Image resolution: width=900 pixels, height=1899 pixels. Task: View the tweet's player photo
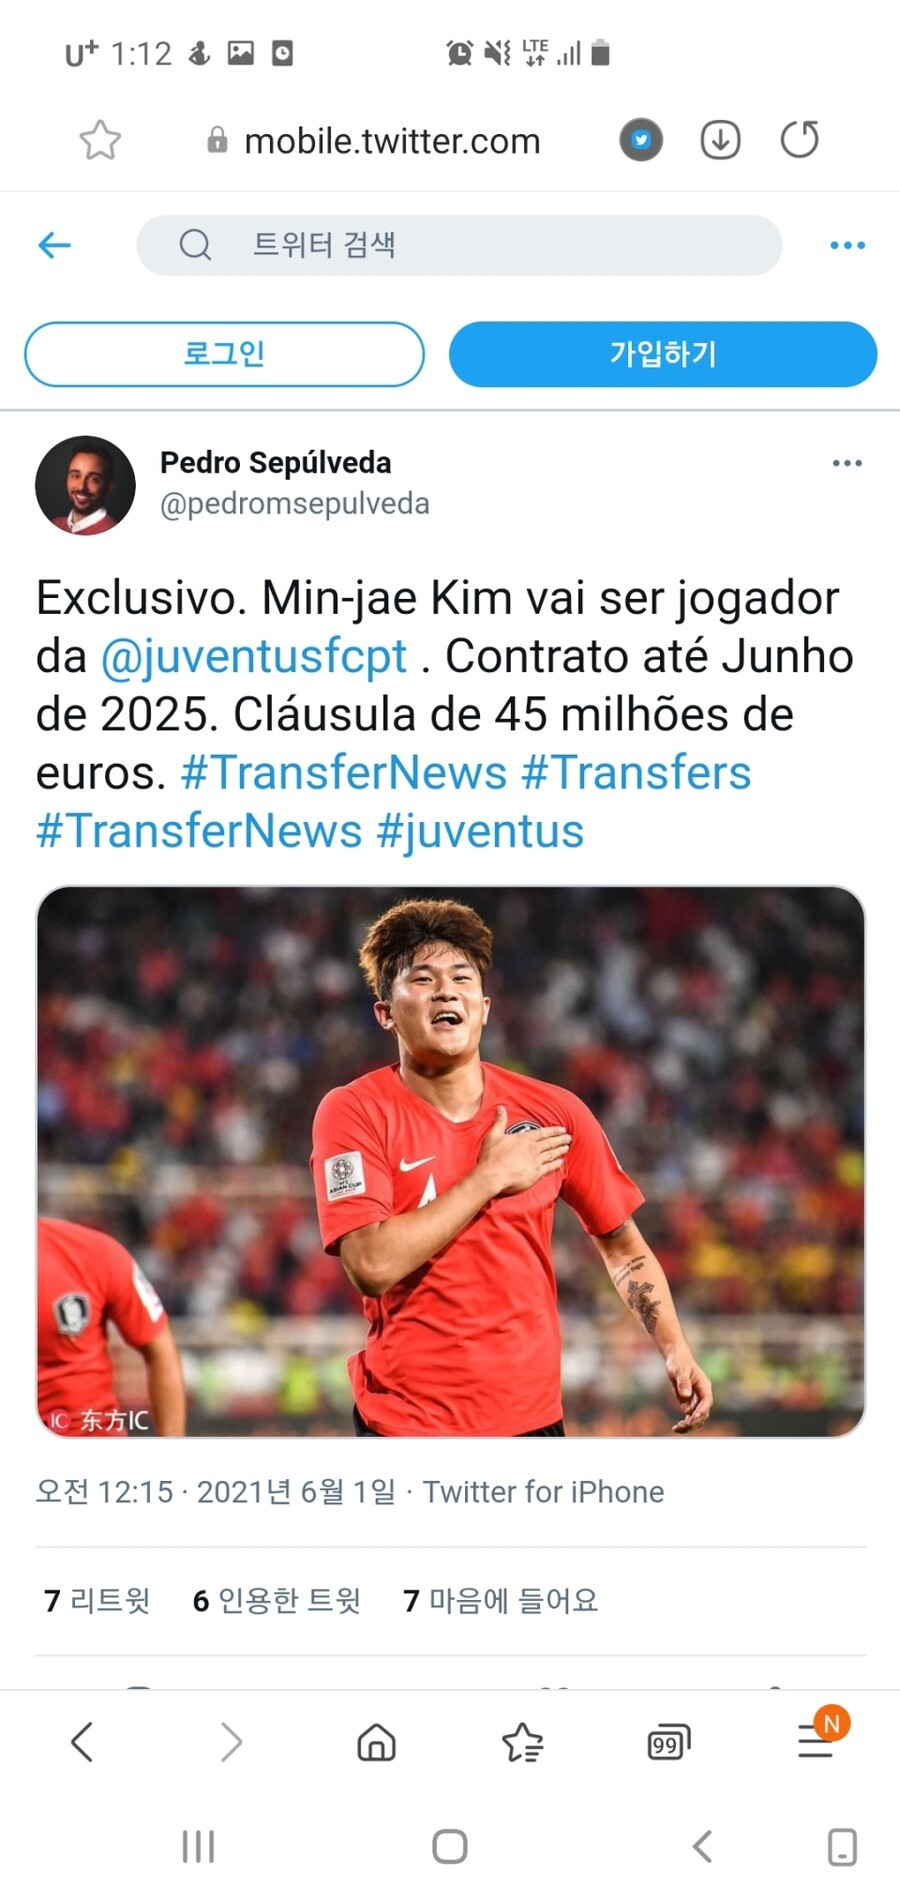[x=451, y=1162]
